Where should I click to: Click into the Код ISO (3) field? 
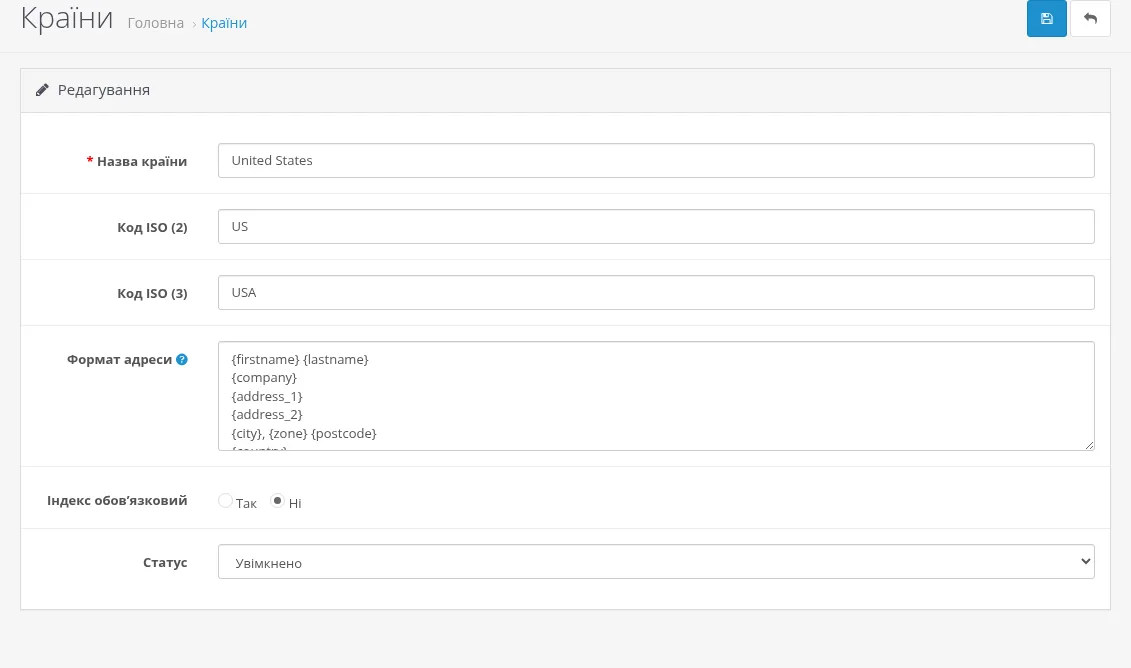(656, 292)
